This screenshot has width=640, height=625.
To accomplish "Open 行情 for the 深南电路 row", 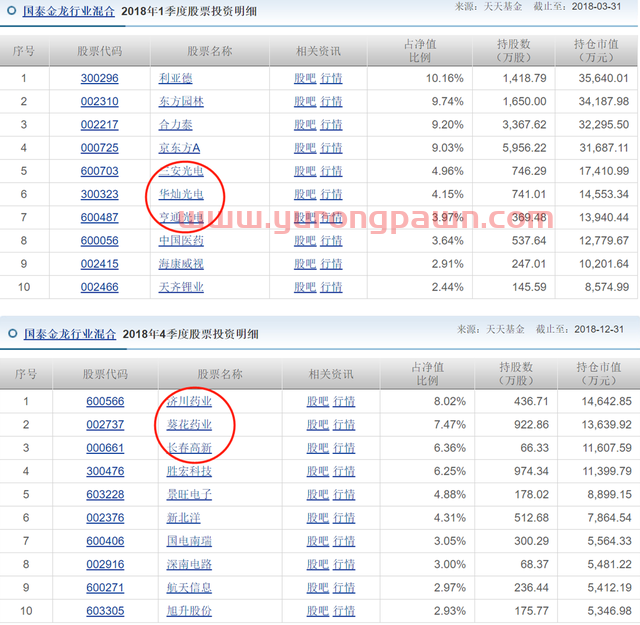I will [344, 564].
